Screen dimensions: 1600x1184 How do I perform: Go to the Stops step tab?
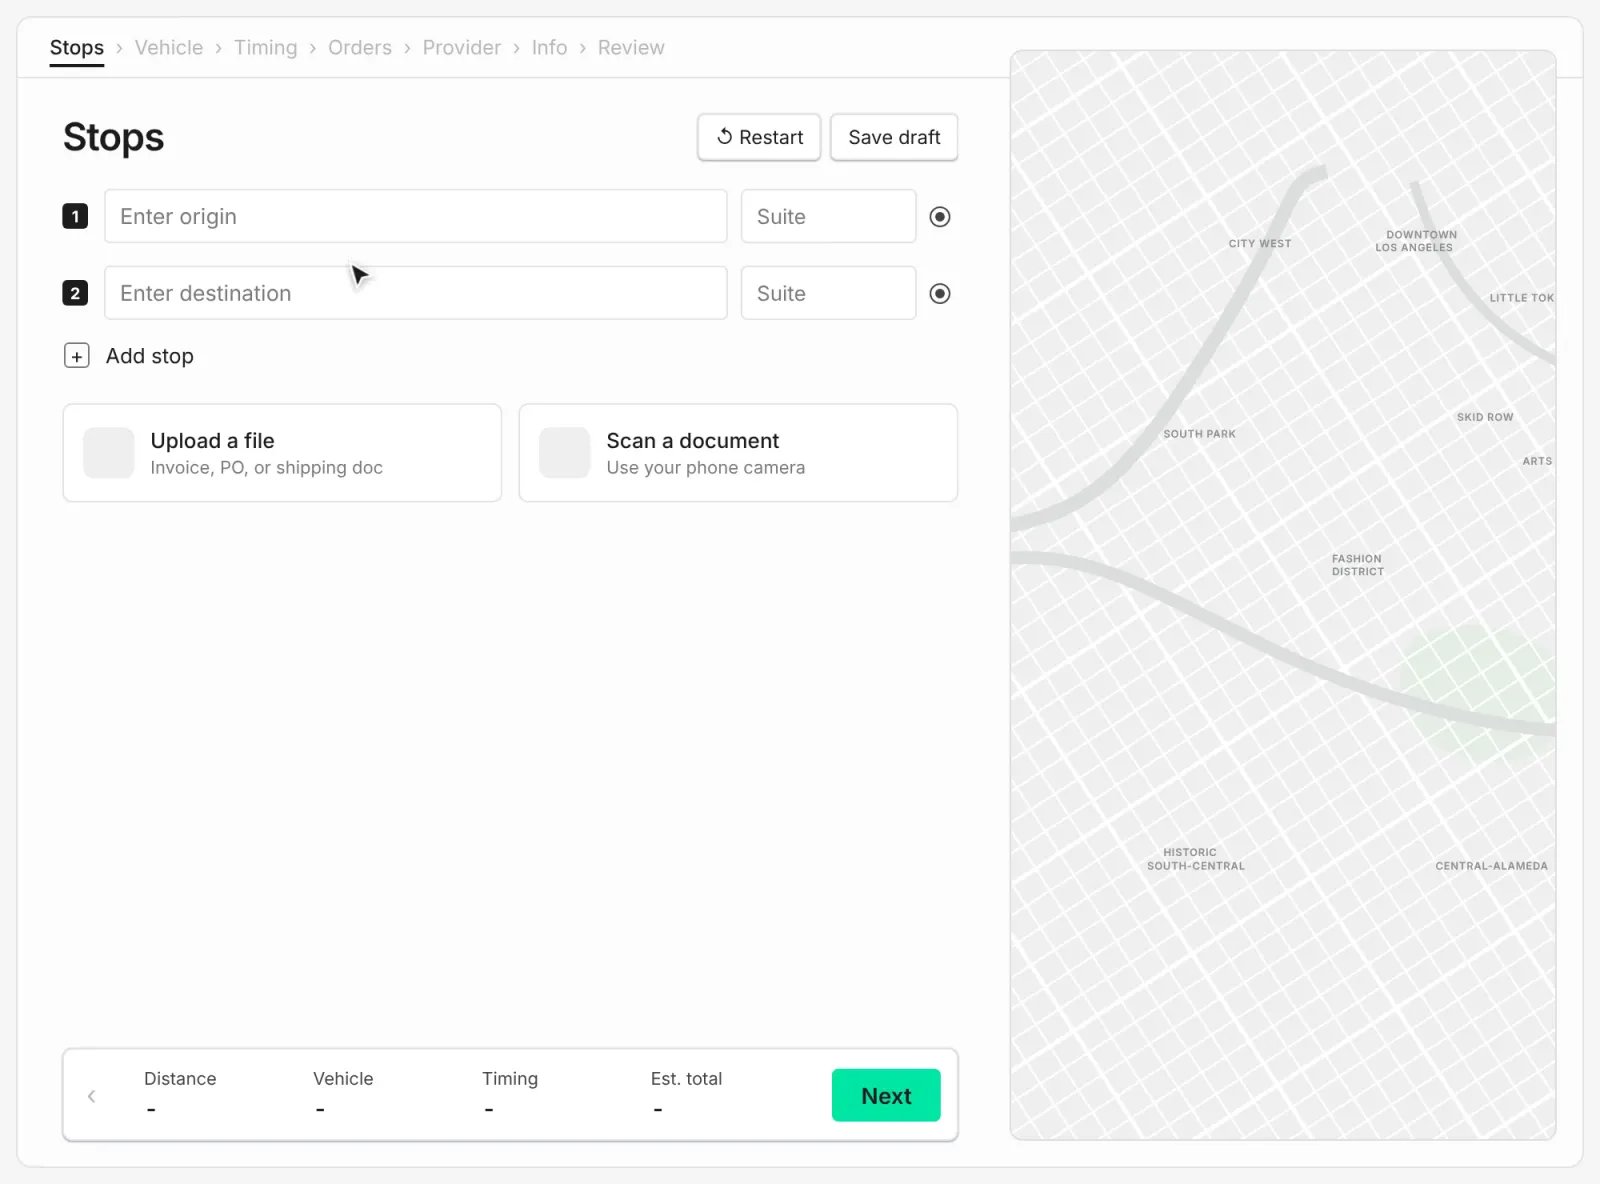tap(77, 48)
